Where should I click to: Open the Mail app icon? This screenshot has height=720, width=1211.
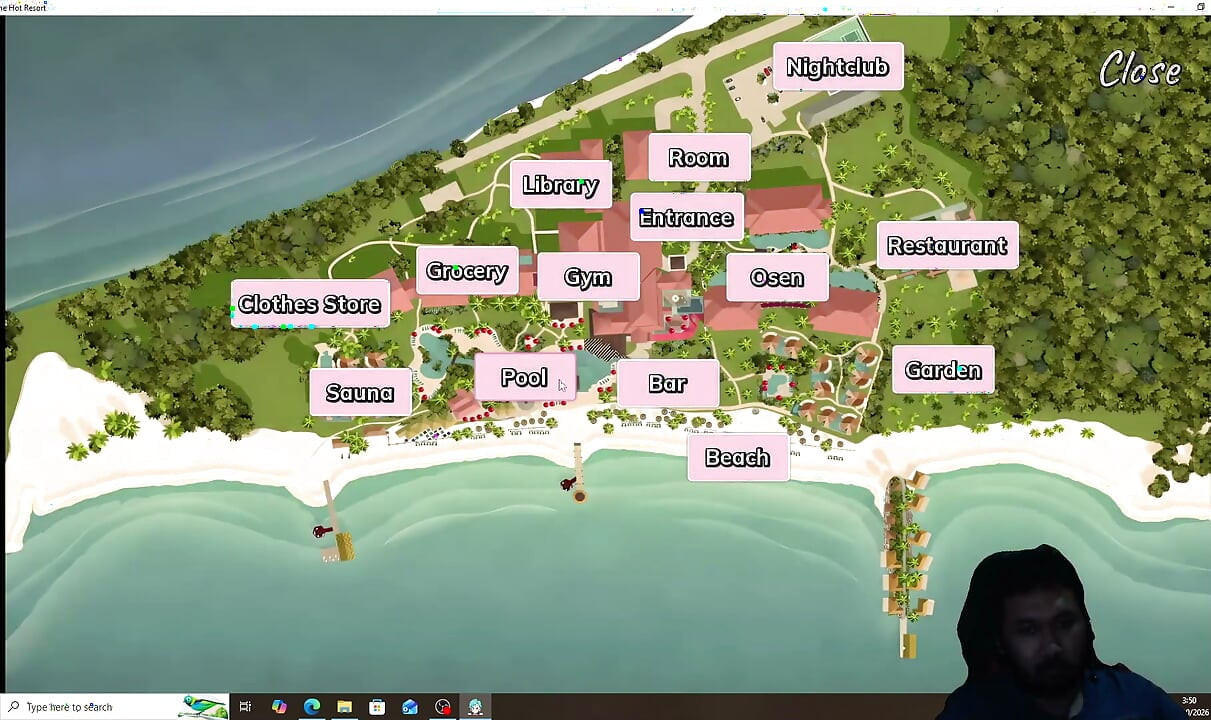click(x=410, y=707)
